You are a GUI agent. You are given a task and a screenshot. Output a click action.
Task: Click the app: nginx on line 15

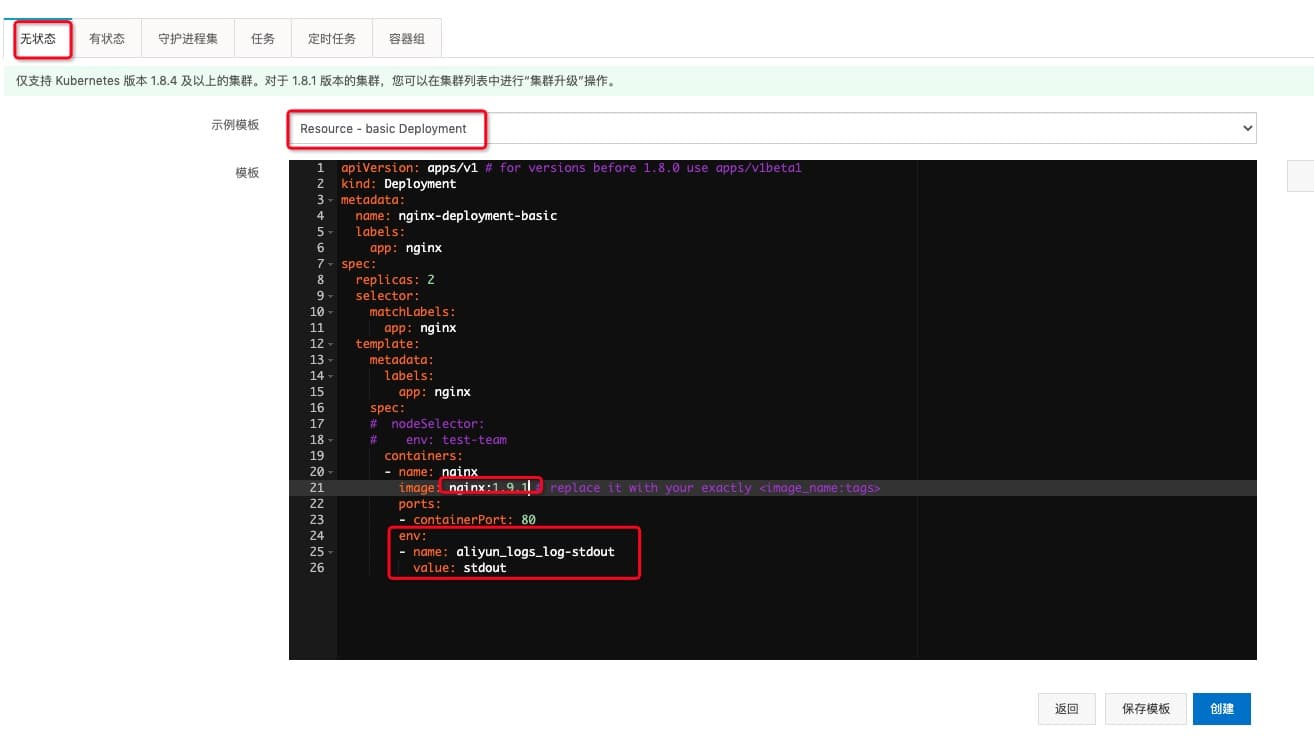pos(434,392)
